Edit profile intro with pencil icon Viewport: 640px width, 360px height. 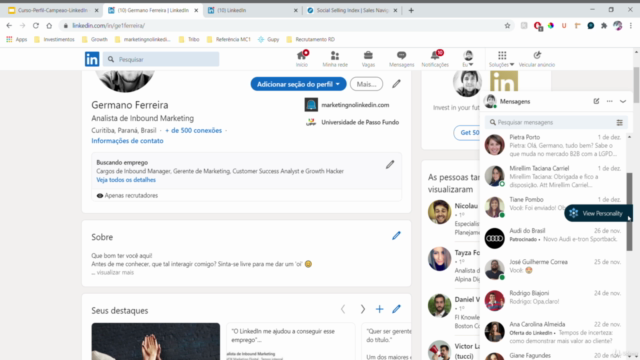click(x=396, y=84)
